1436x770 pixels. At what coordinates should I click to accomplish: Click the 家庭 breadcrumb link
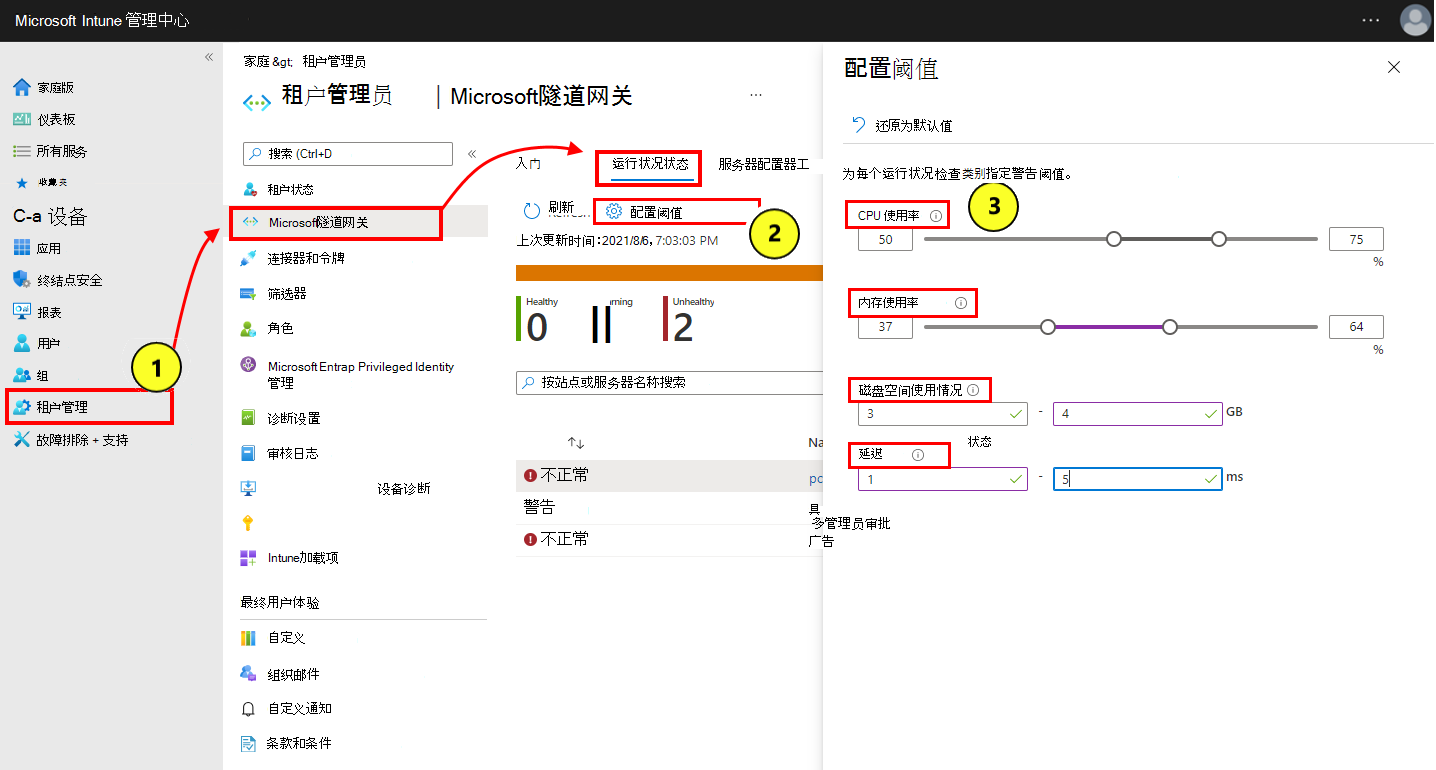257,61
